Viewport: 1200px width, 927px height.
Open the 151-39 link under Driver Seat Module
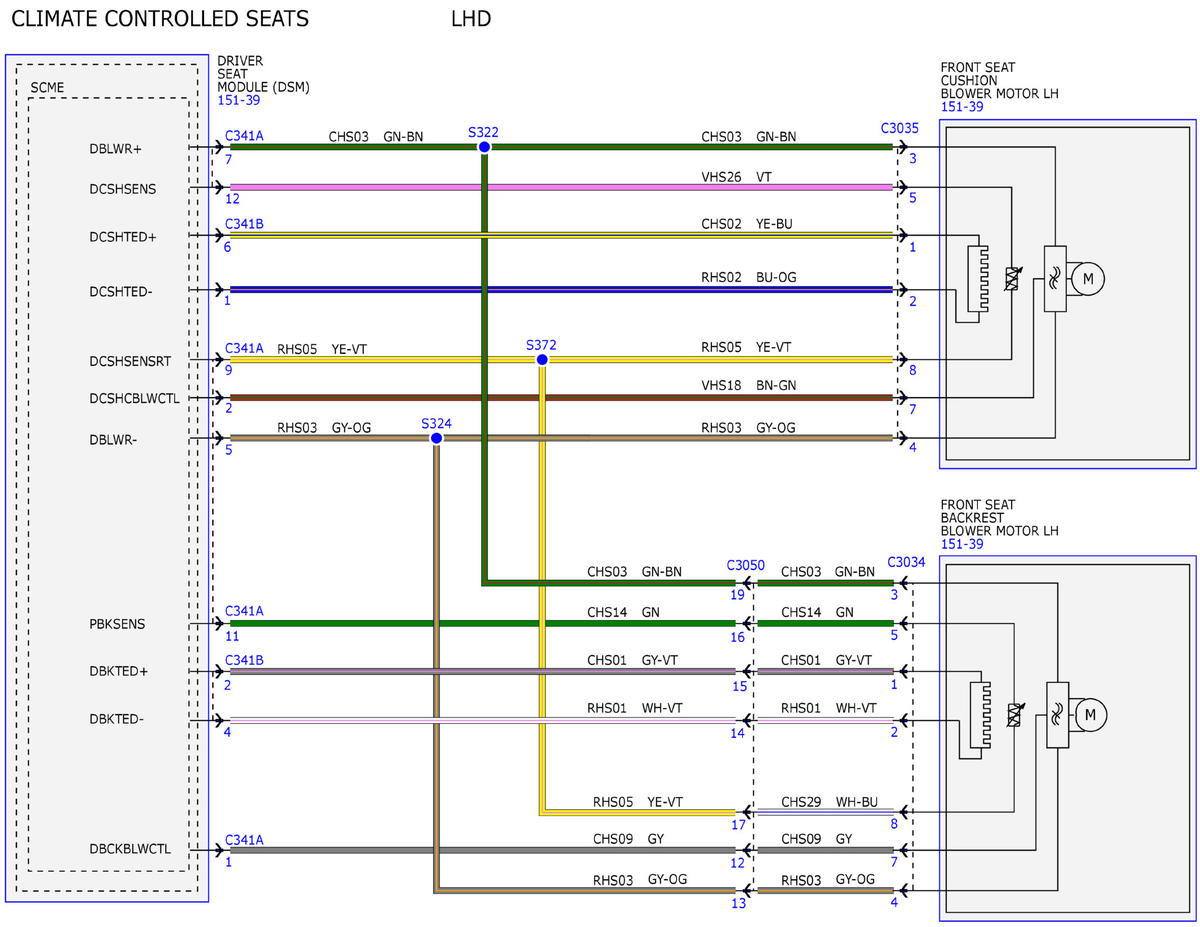click(236, 101)
